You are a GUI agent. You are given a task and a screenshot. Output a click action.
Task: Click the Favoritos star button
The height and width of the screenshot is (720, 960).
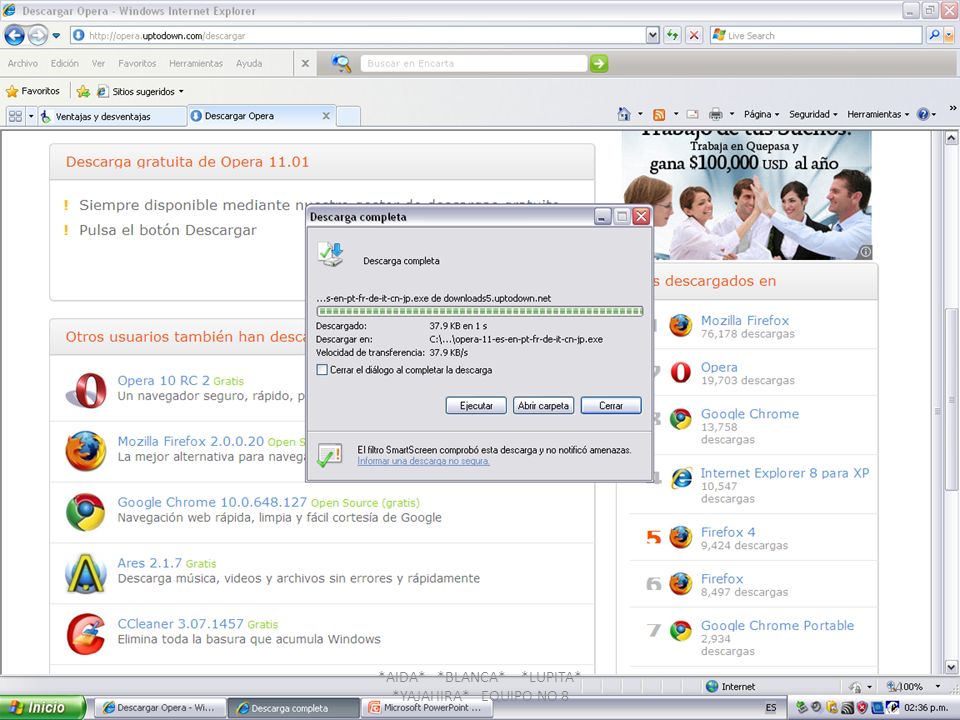coord(33,91)
